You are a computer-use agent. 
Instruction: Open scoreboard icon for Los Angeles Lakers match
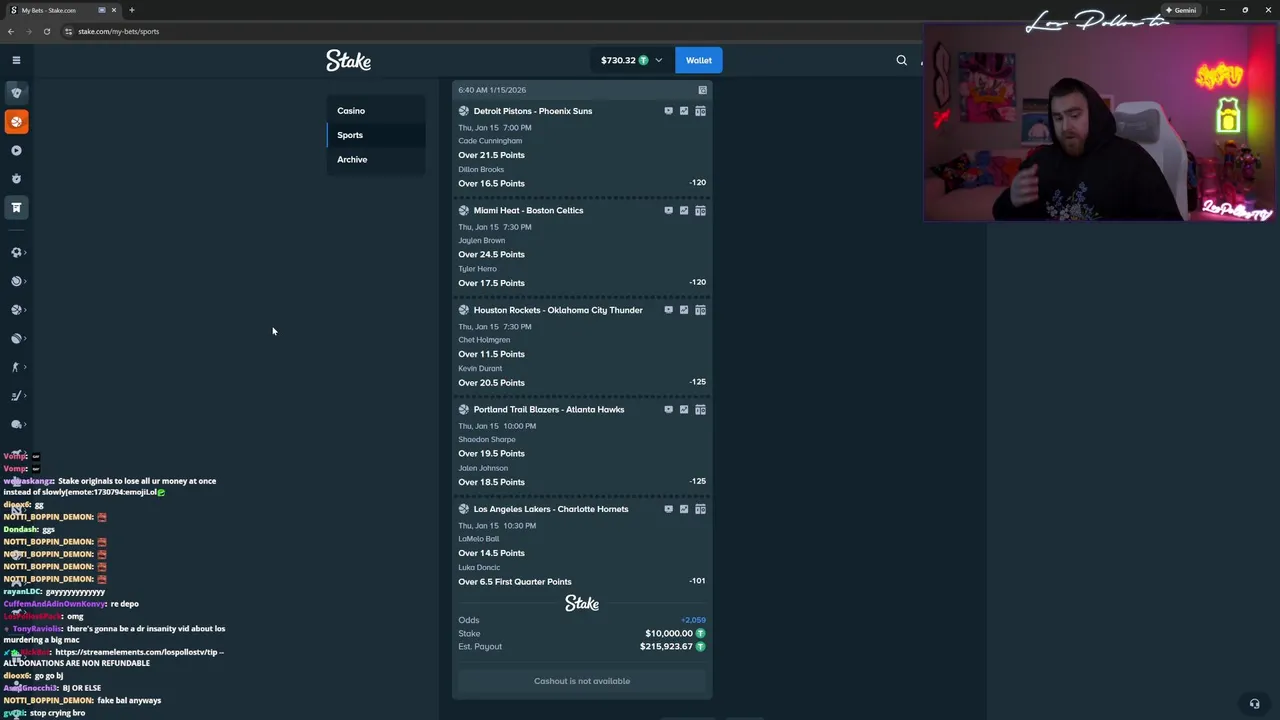pyautogui.click(x=700, y=509)
